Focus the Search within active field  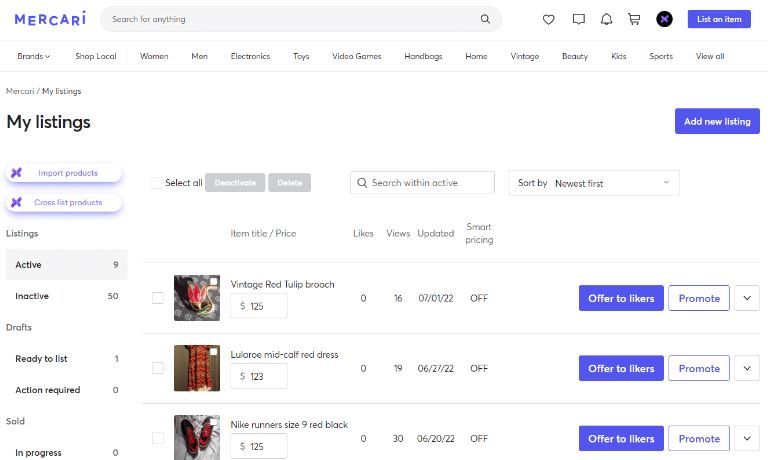[422, 183]
